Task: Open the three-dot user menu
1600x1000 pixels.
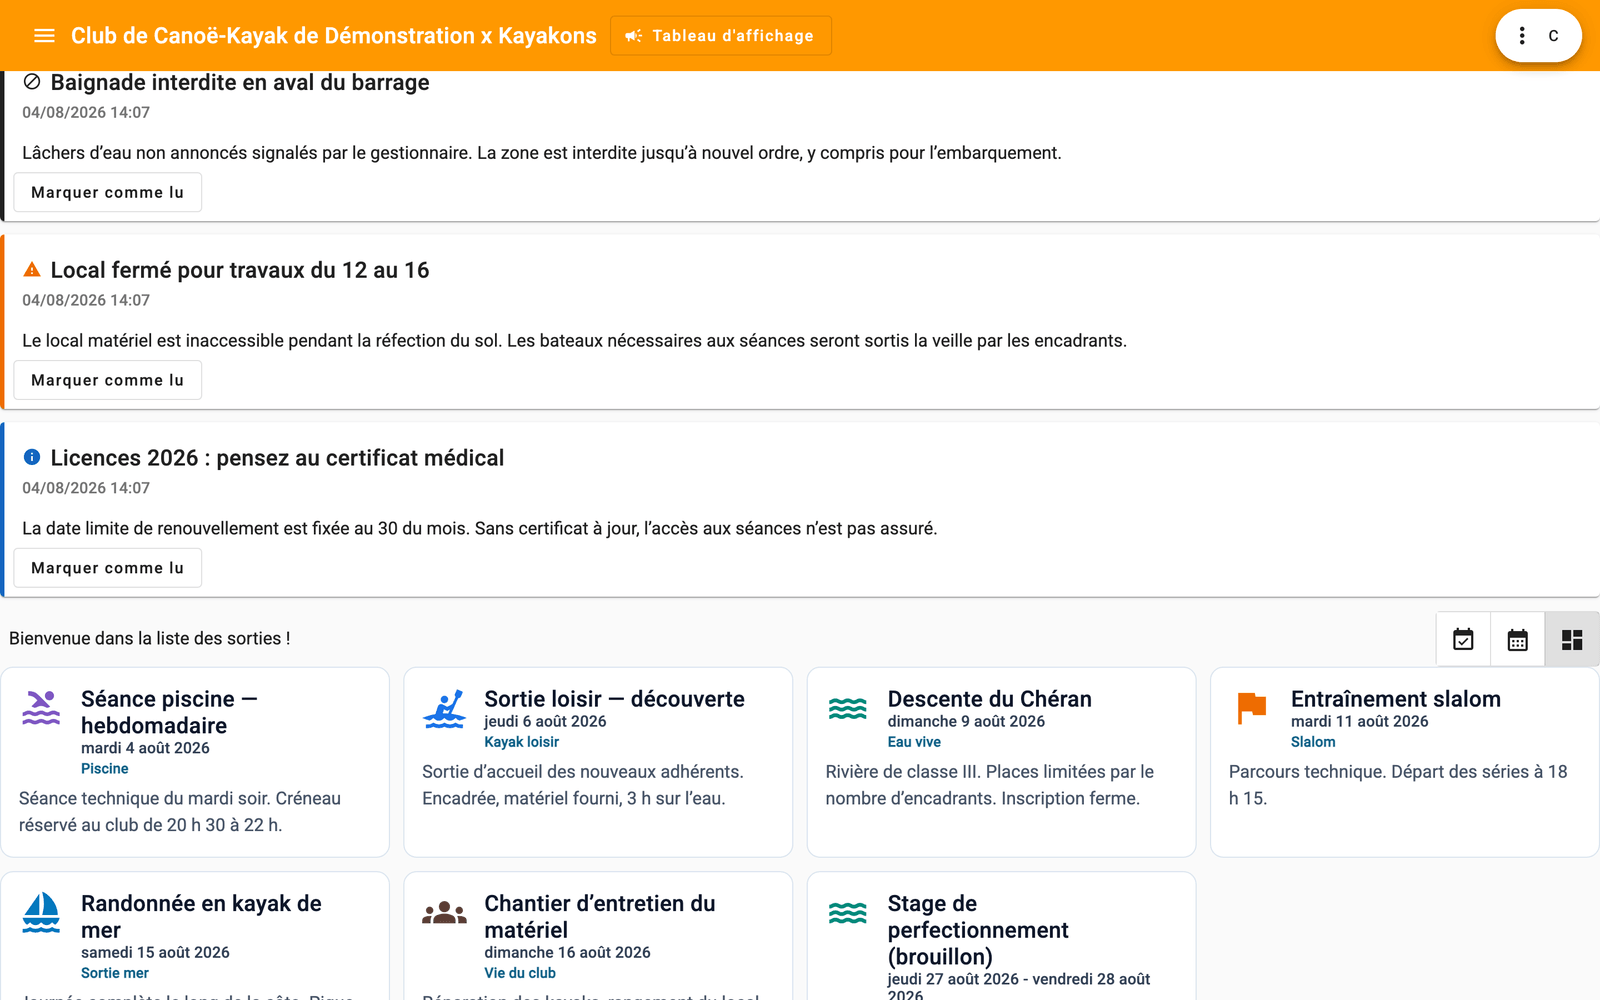Action: pyautogui.click(x=1522, y=36)
